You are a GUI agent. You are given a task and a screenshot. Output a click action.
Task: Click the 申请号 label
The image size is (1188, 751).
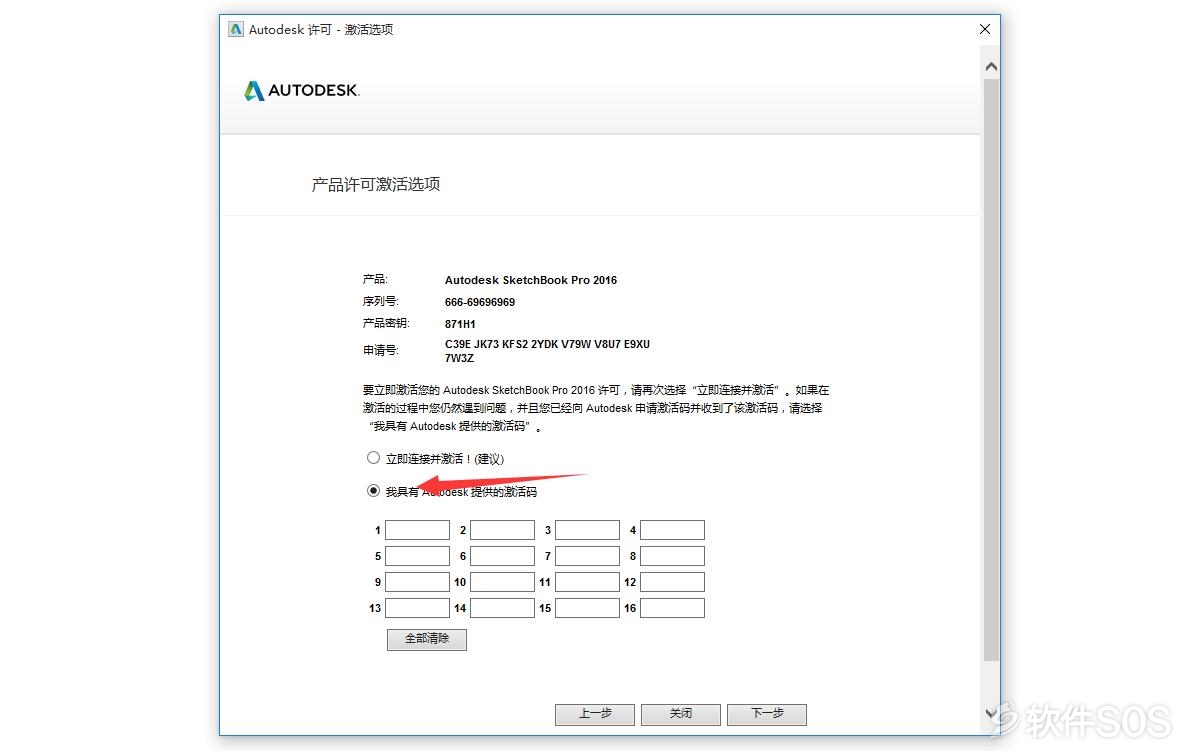click(x=380, y=350)
